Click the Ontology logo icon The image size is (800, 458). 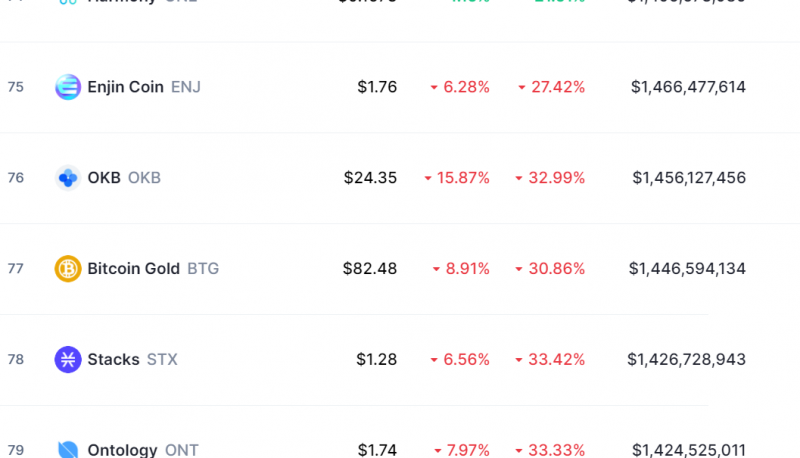point(68,449)
